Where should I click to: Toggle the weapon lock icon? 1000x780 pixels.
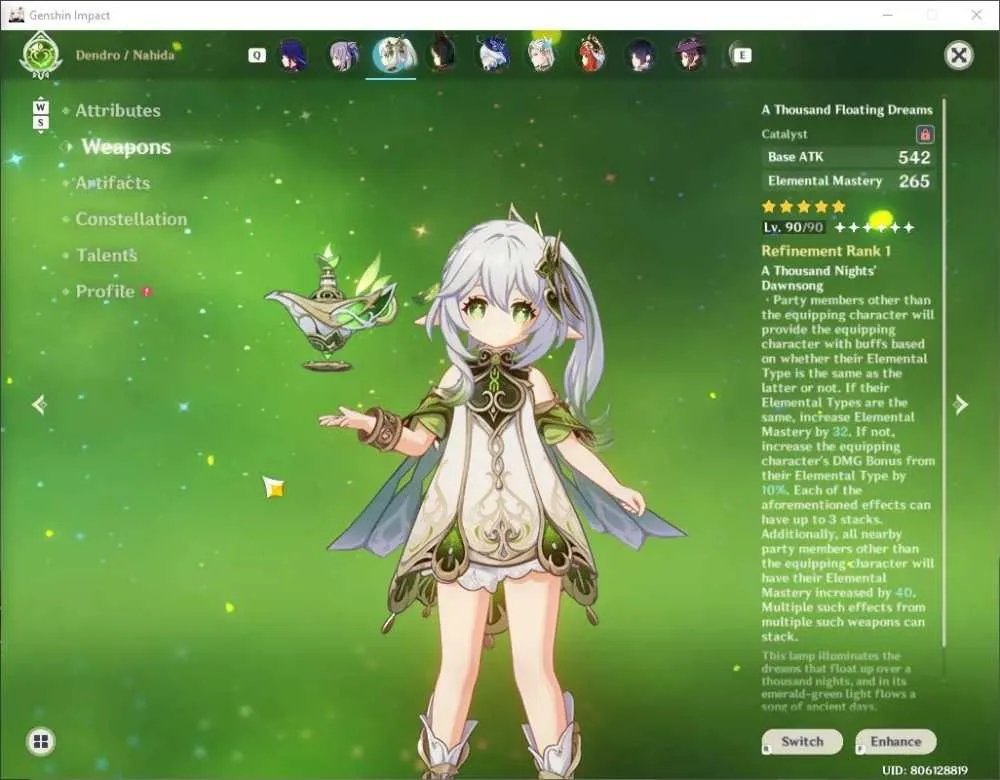925,135
